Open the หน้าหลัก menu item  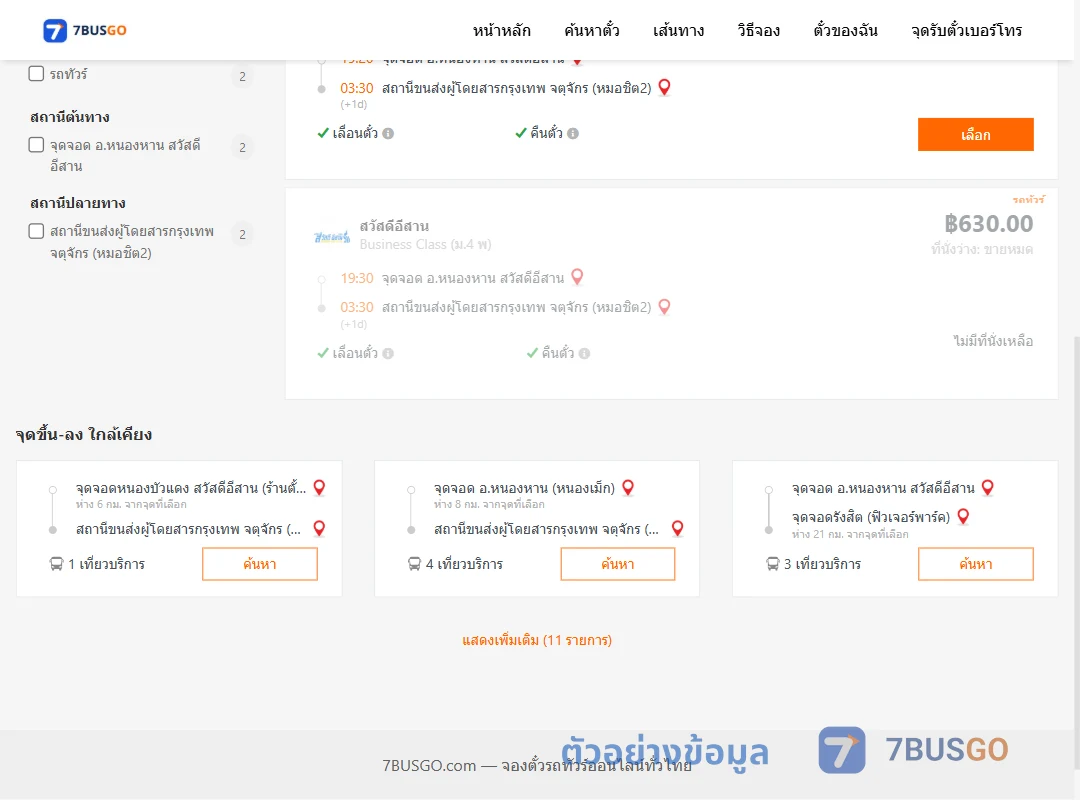[501, 30]
